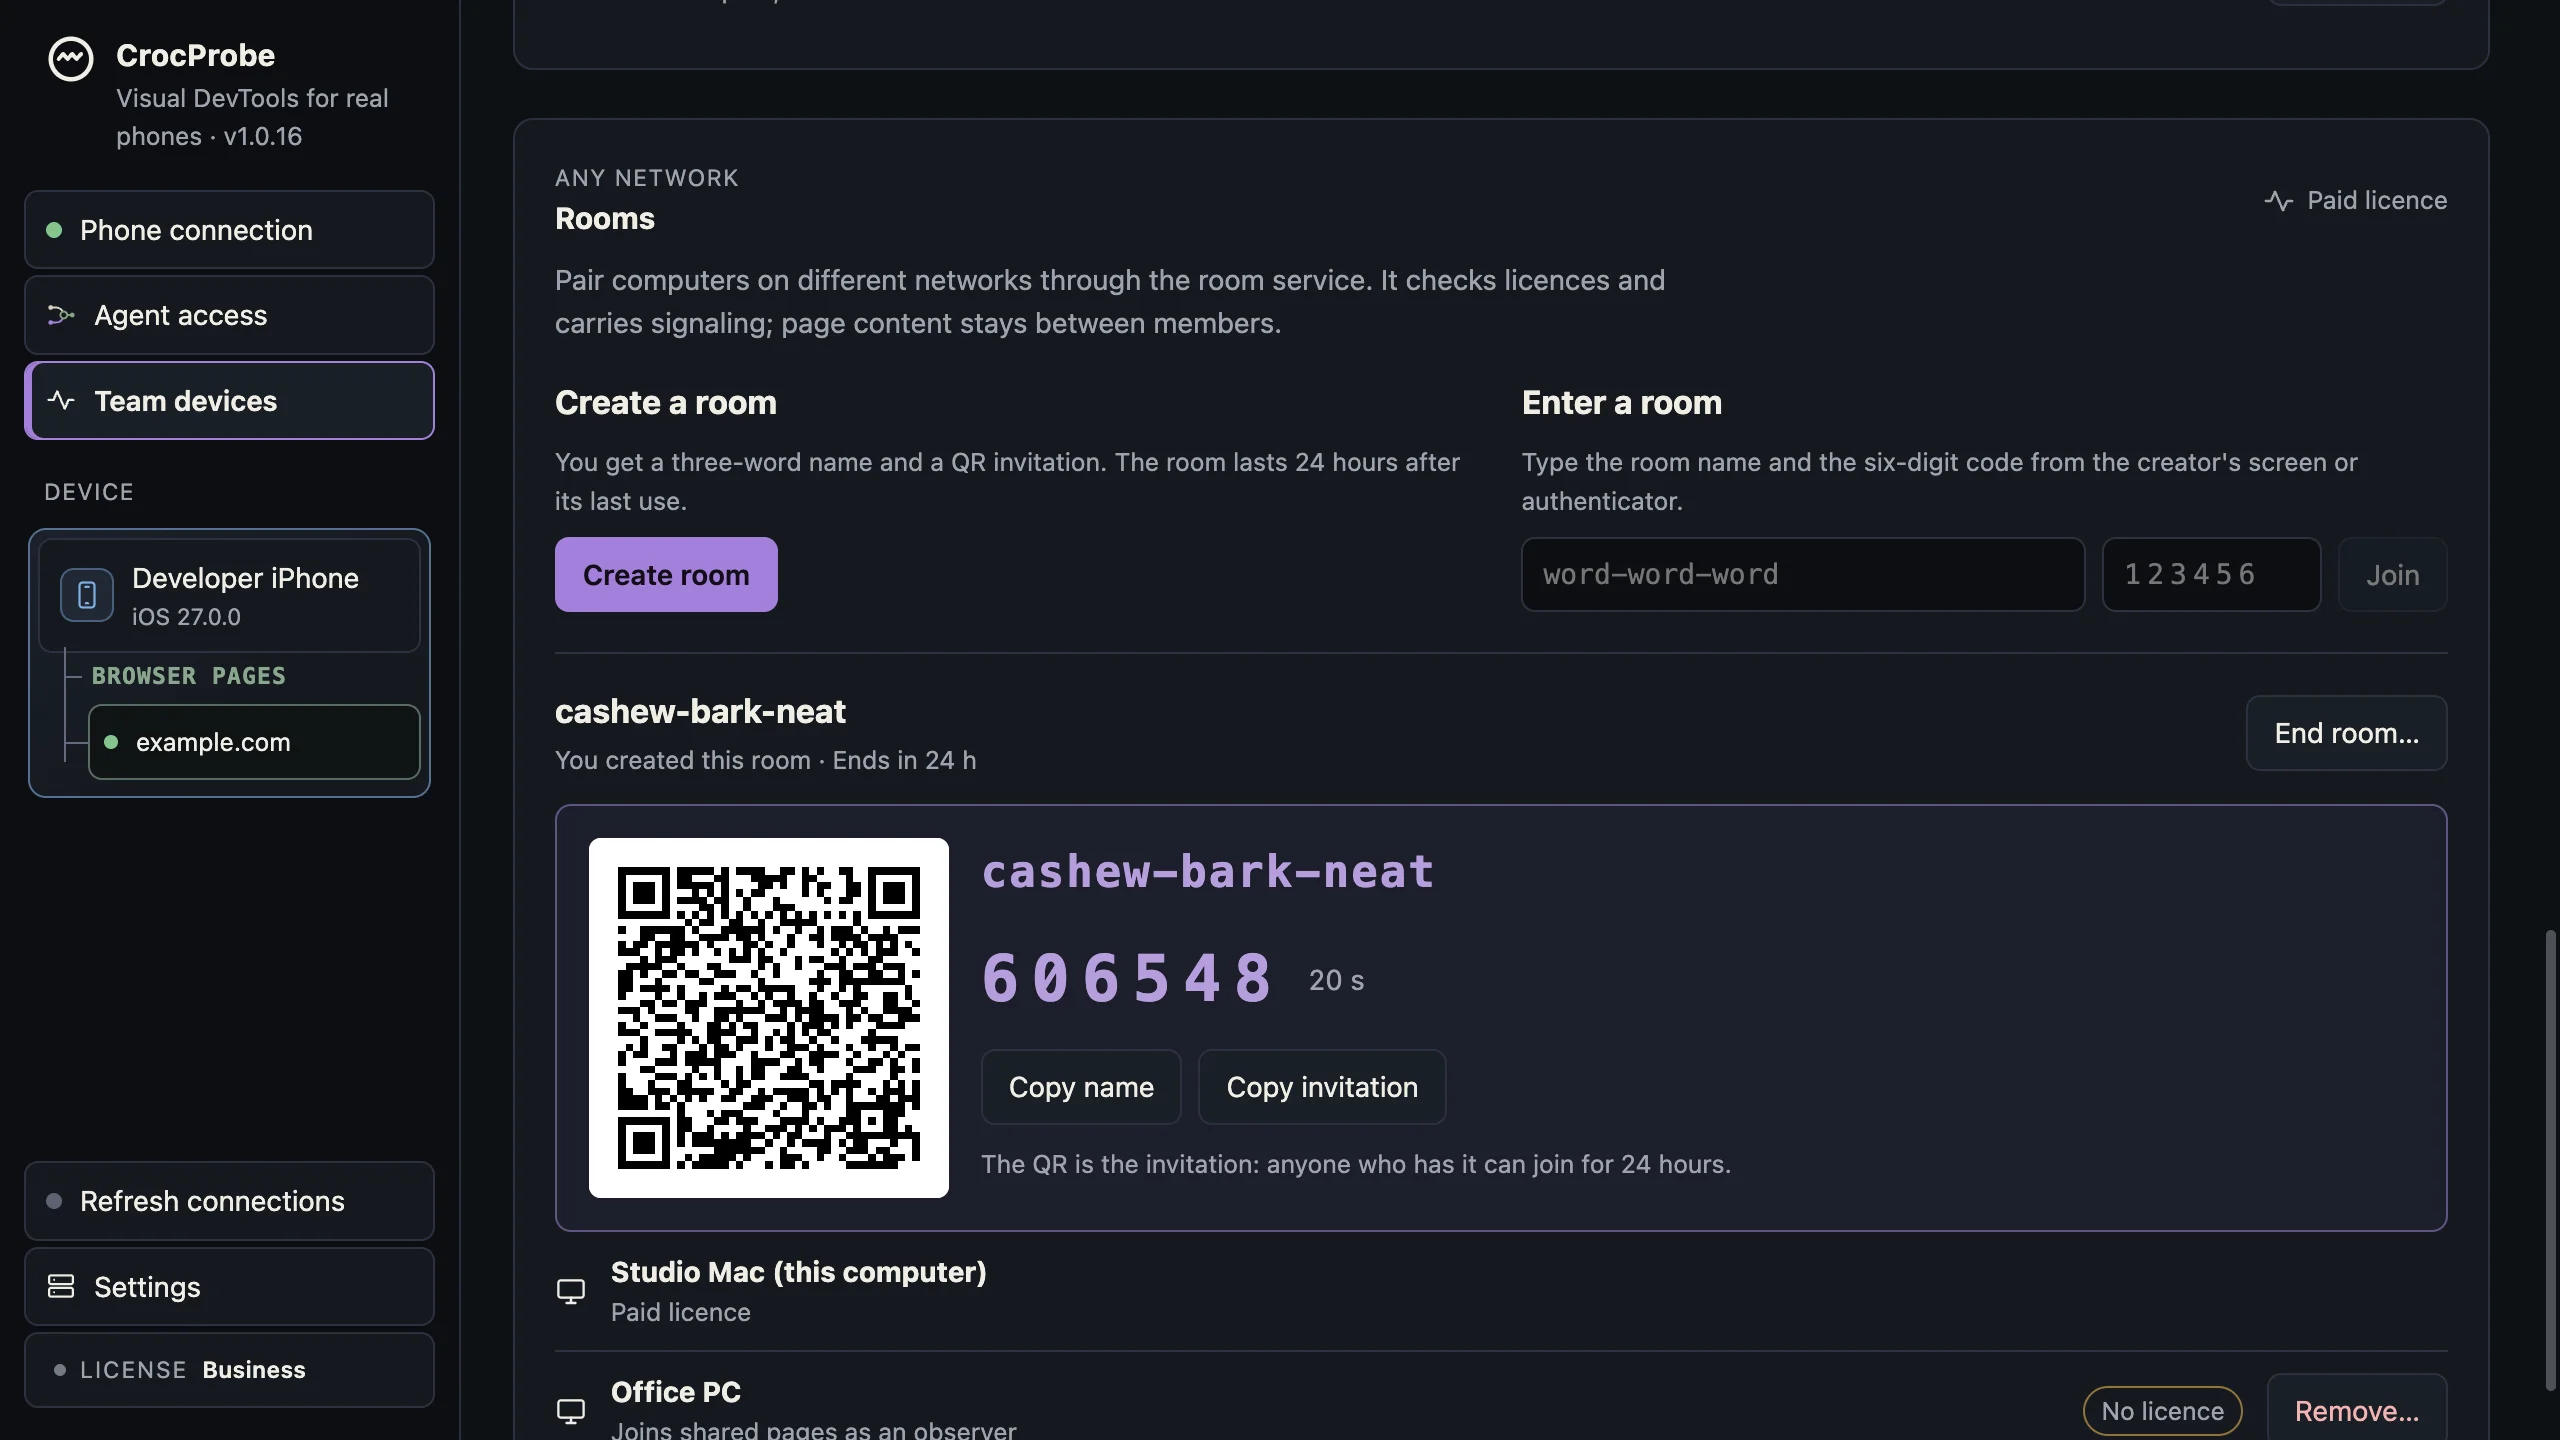Click the 20 s countdown timer
Viewport: 2560px width, 1440px height.
(1336, 981)
